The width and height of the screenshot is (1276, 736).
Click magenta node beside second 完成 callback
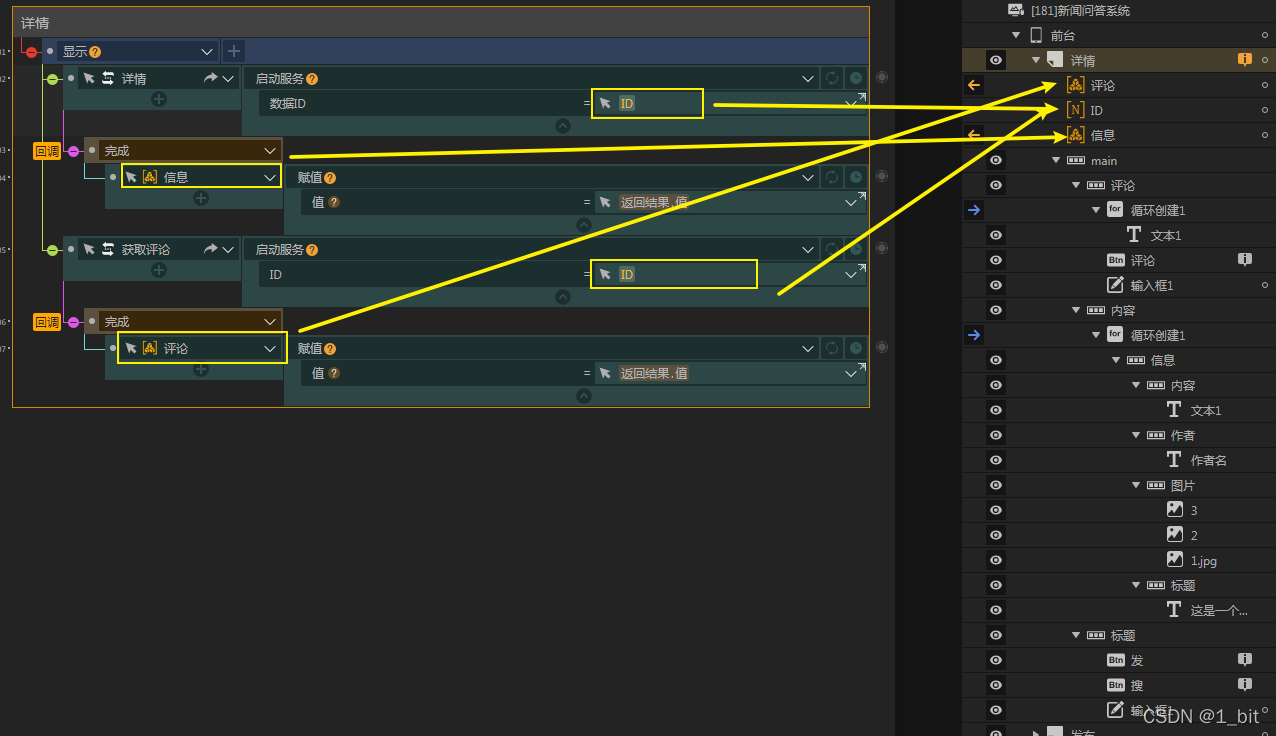point(73,322)
